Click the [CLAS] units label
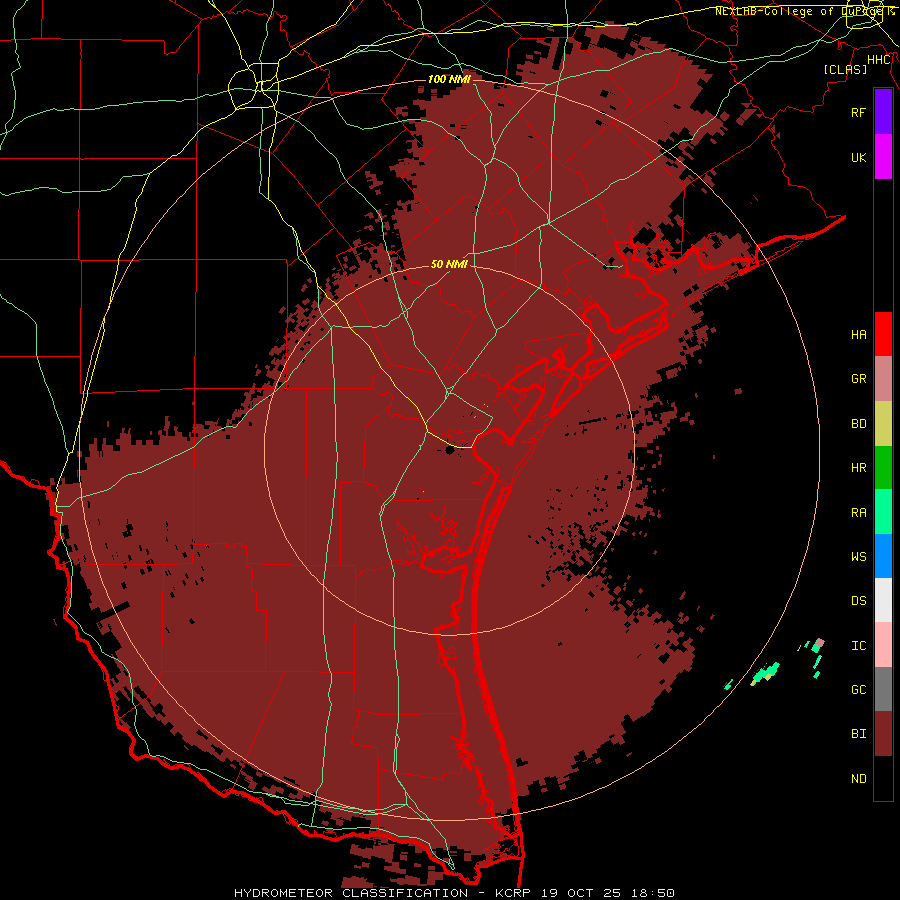This screenshot has width=900, height=900. pos(845,69)
